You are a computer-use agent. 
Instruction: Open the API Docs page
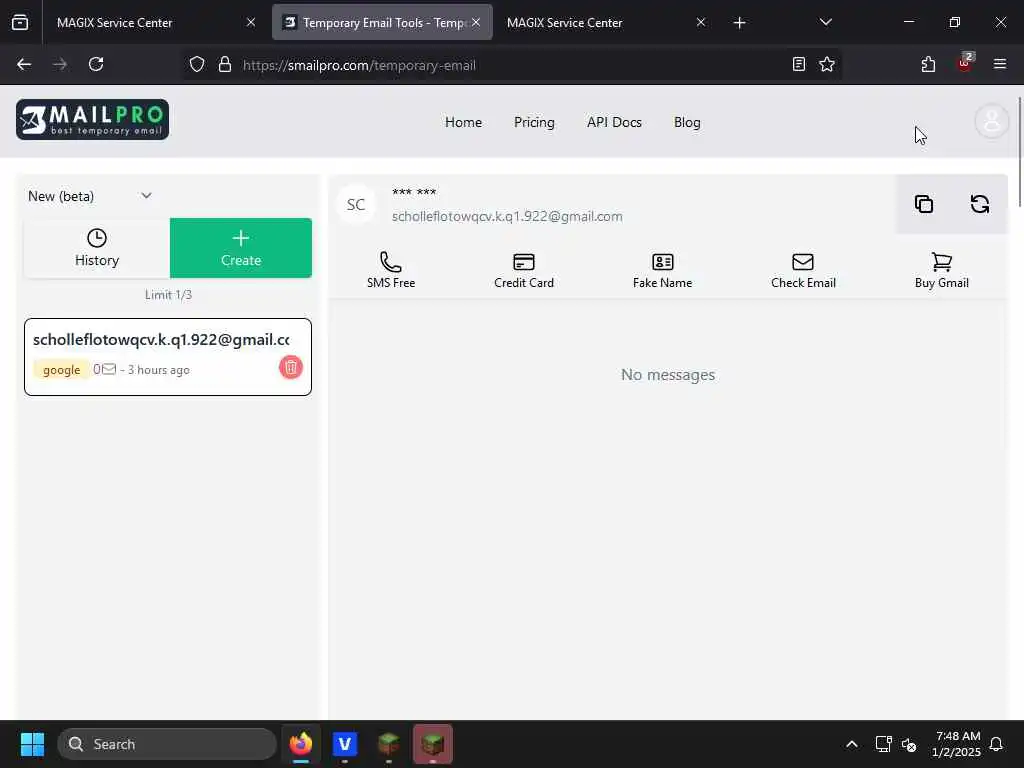[x=614, y=122]
